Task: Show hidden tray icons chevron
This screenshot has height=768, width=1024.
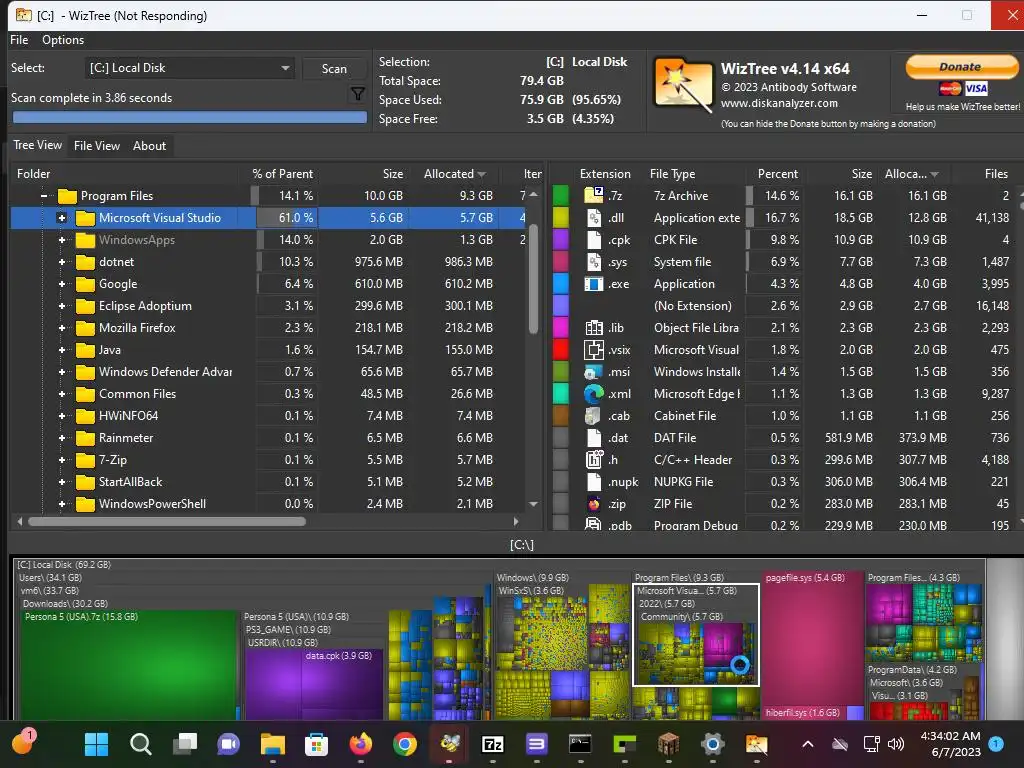Action: point(808,744)
